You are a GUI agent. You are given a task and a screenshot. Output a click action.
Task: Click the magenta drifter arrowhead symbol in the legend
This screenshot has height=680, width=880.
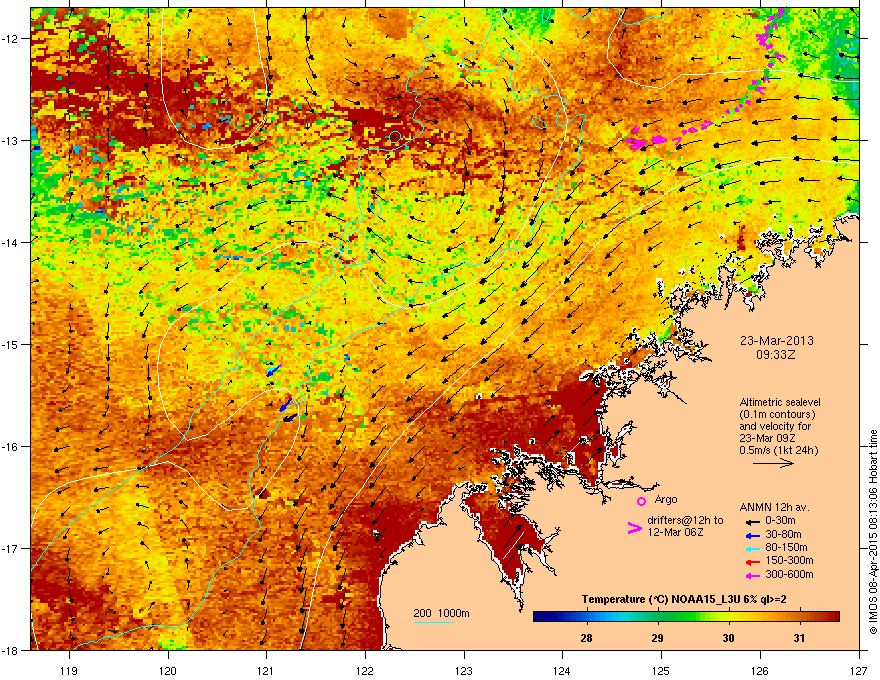point(634,528)
